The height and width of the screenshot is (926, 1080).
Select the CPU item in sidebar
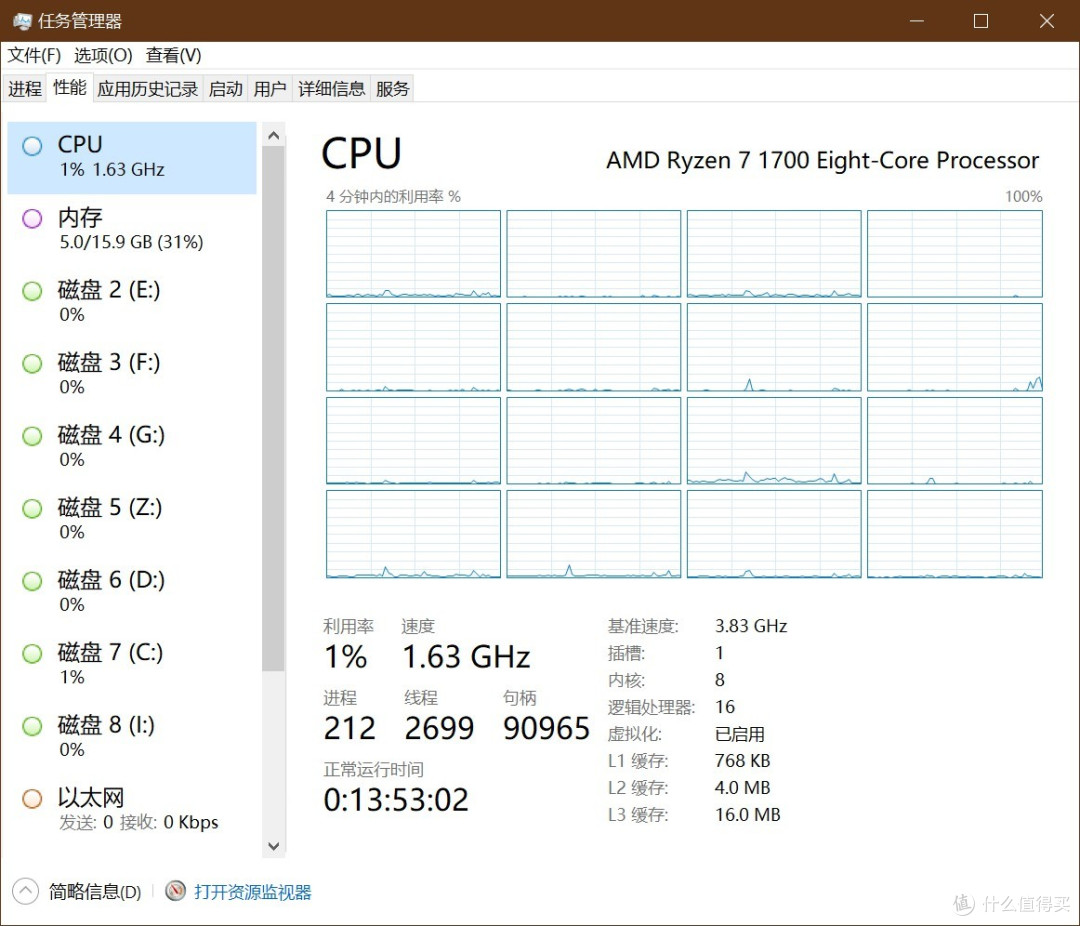[x=132, y=158]
